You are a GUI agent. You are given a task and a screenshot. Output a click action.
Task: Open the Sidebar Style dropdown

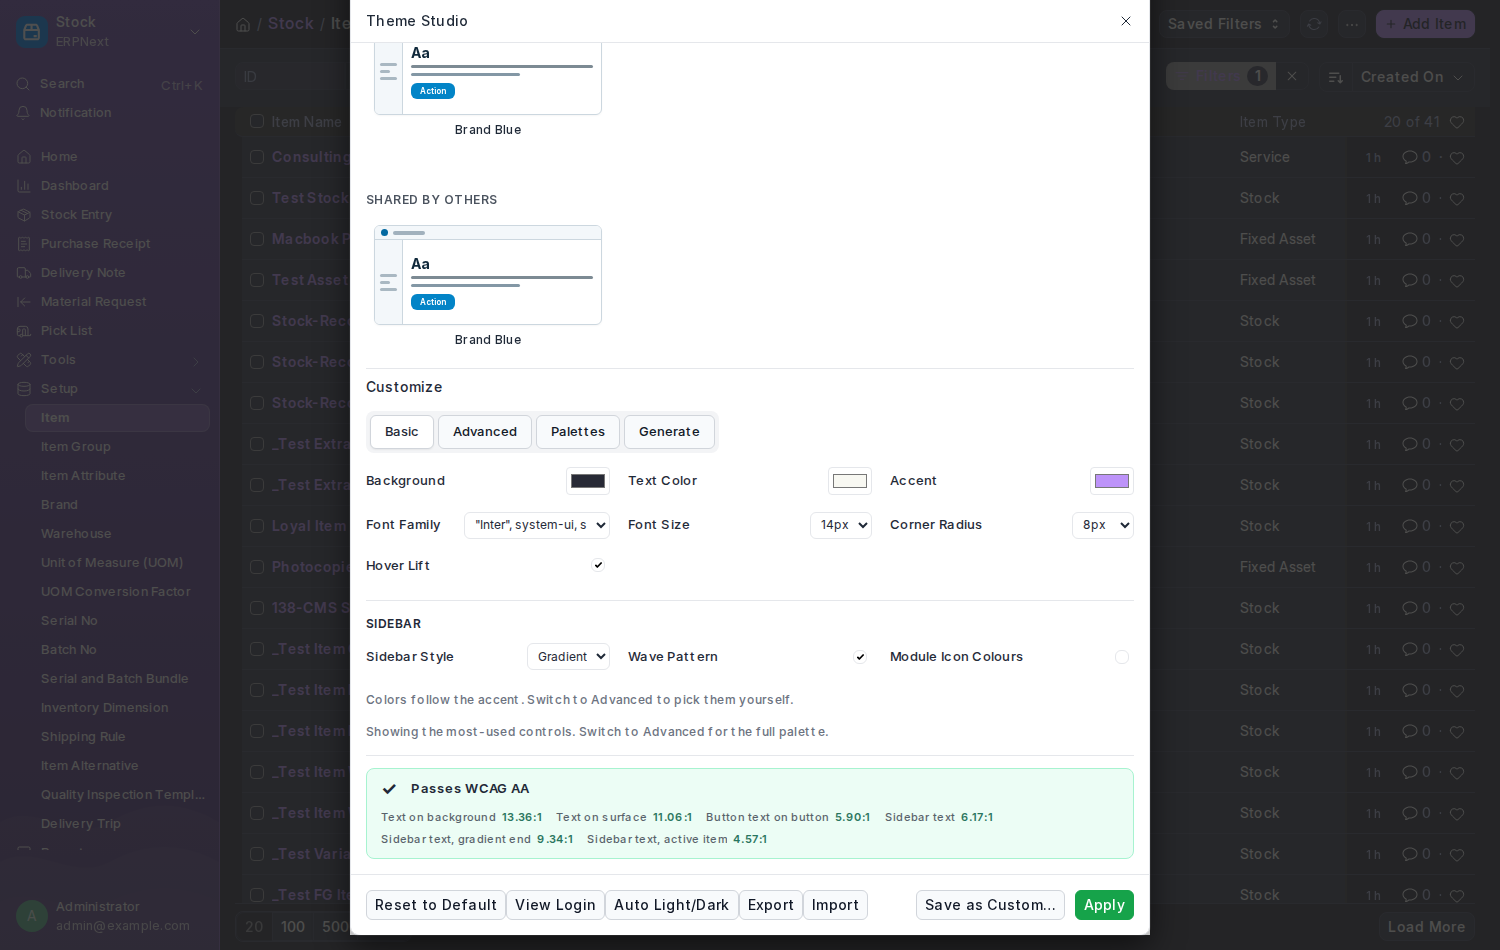pos(568,657)
